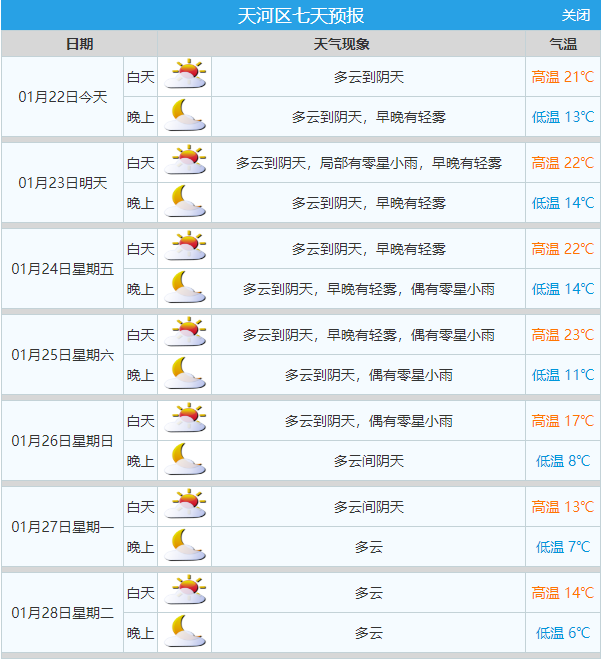Click the daytime weather icon for 01月25日
Image resolution: width=601 pixels, height=661 pixels.
185,334
